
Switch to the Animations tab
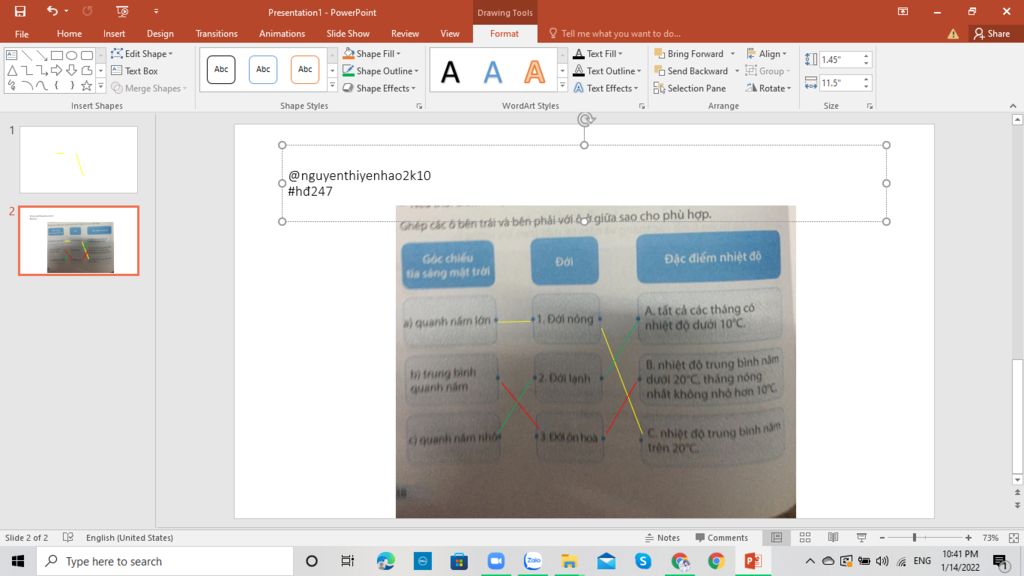[x=282, y=34]
